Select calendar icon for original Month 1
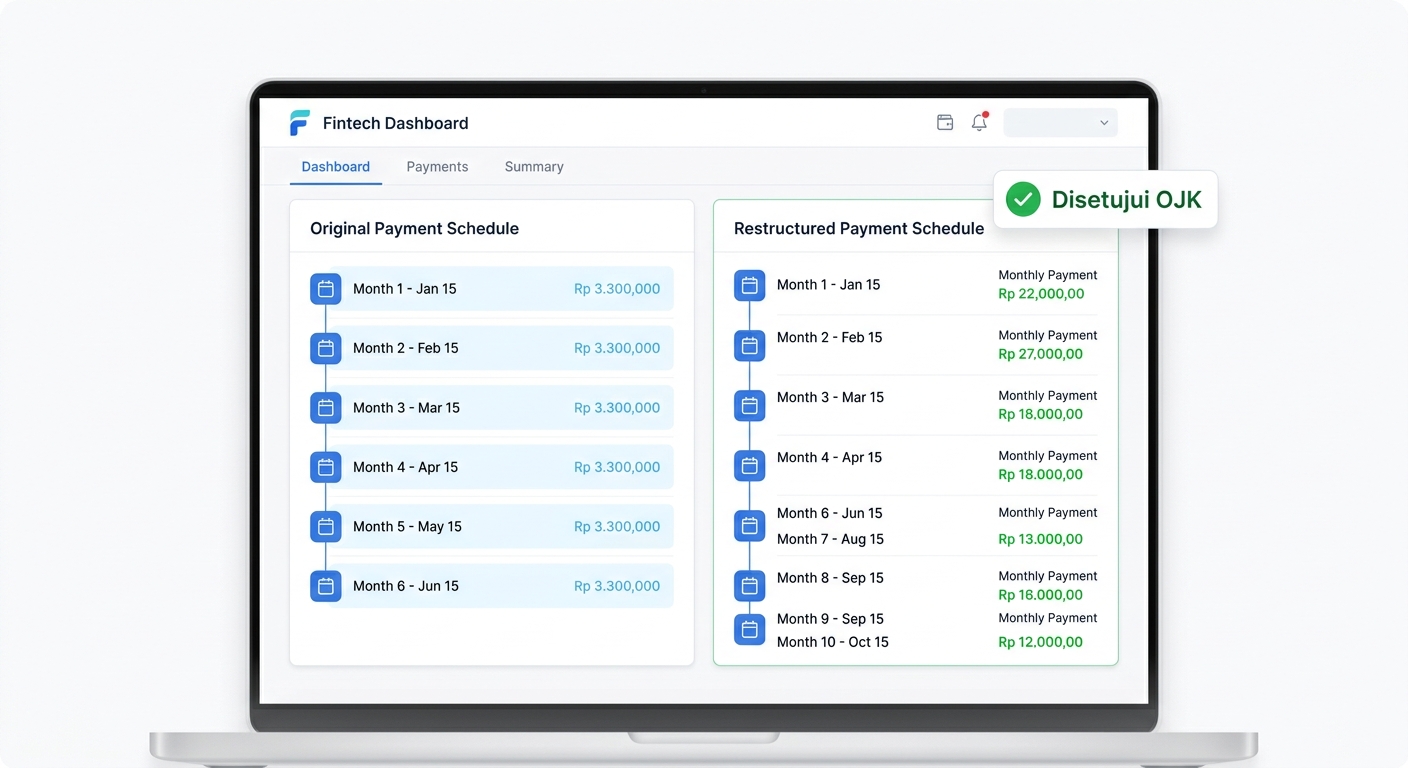The width and height of the screenshot is (1408, 768). (x=326, y=289)
